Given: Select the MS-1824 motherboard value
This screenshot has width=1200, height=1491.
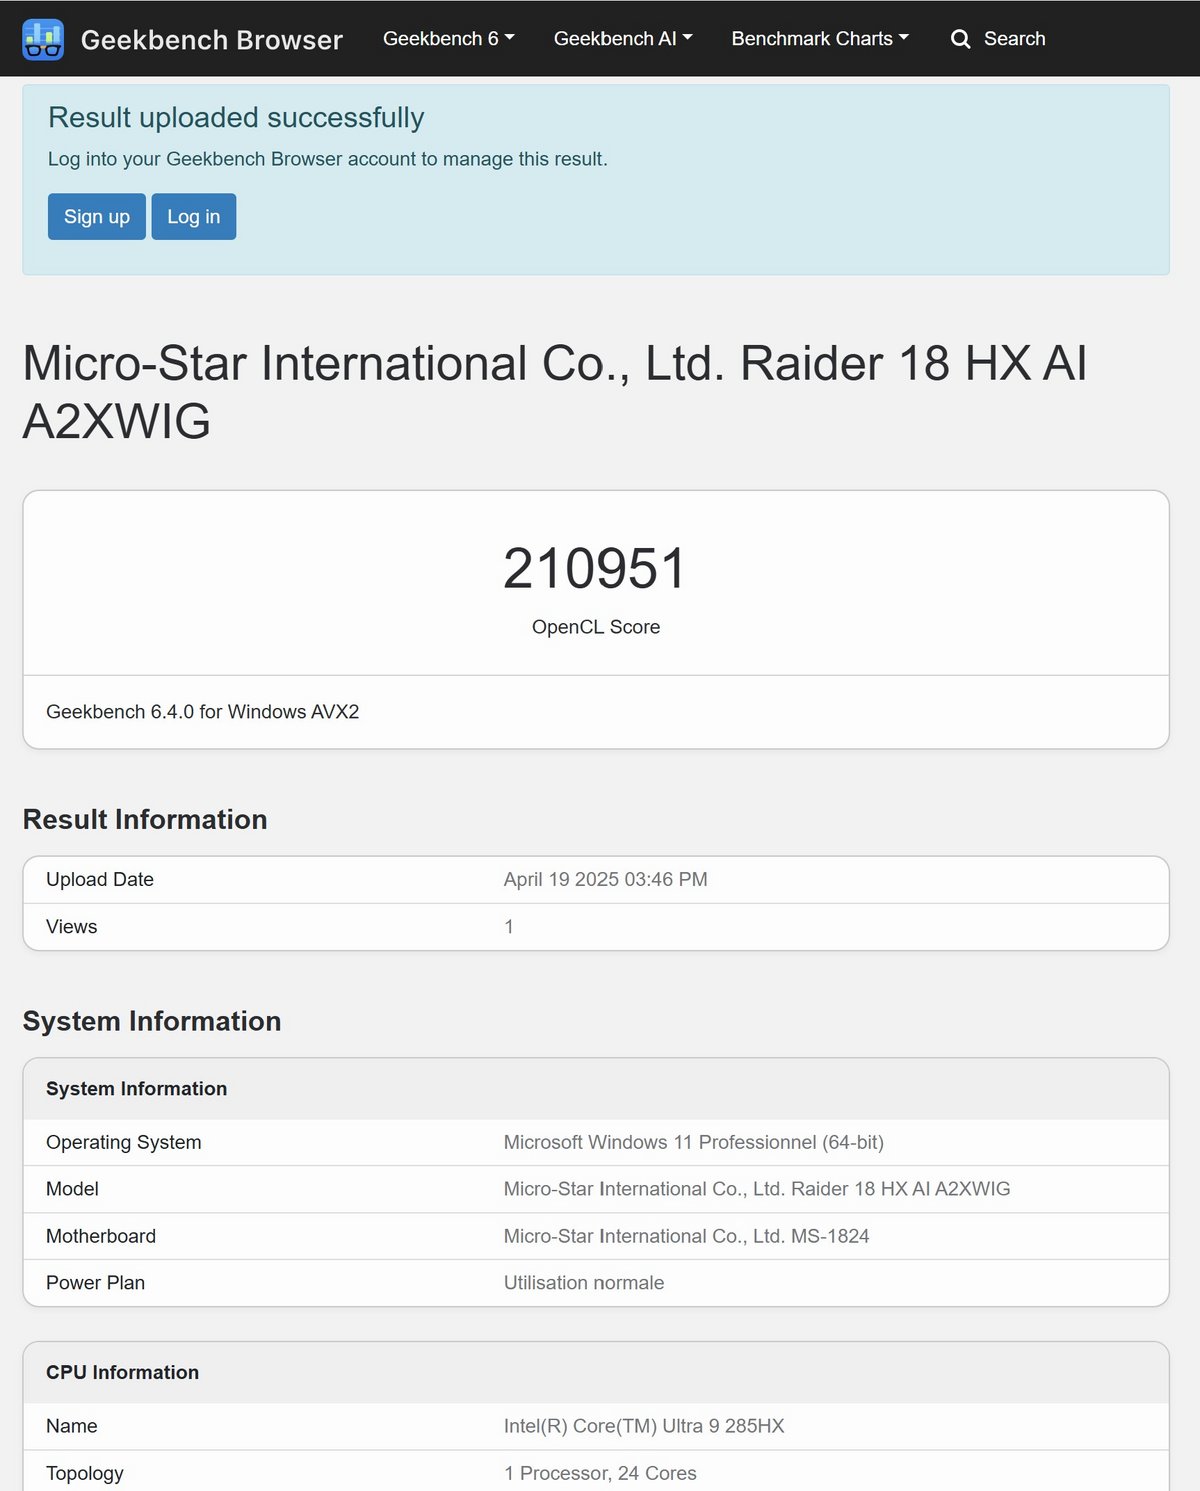Looking at the screenshot, I should 687,1237.
